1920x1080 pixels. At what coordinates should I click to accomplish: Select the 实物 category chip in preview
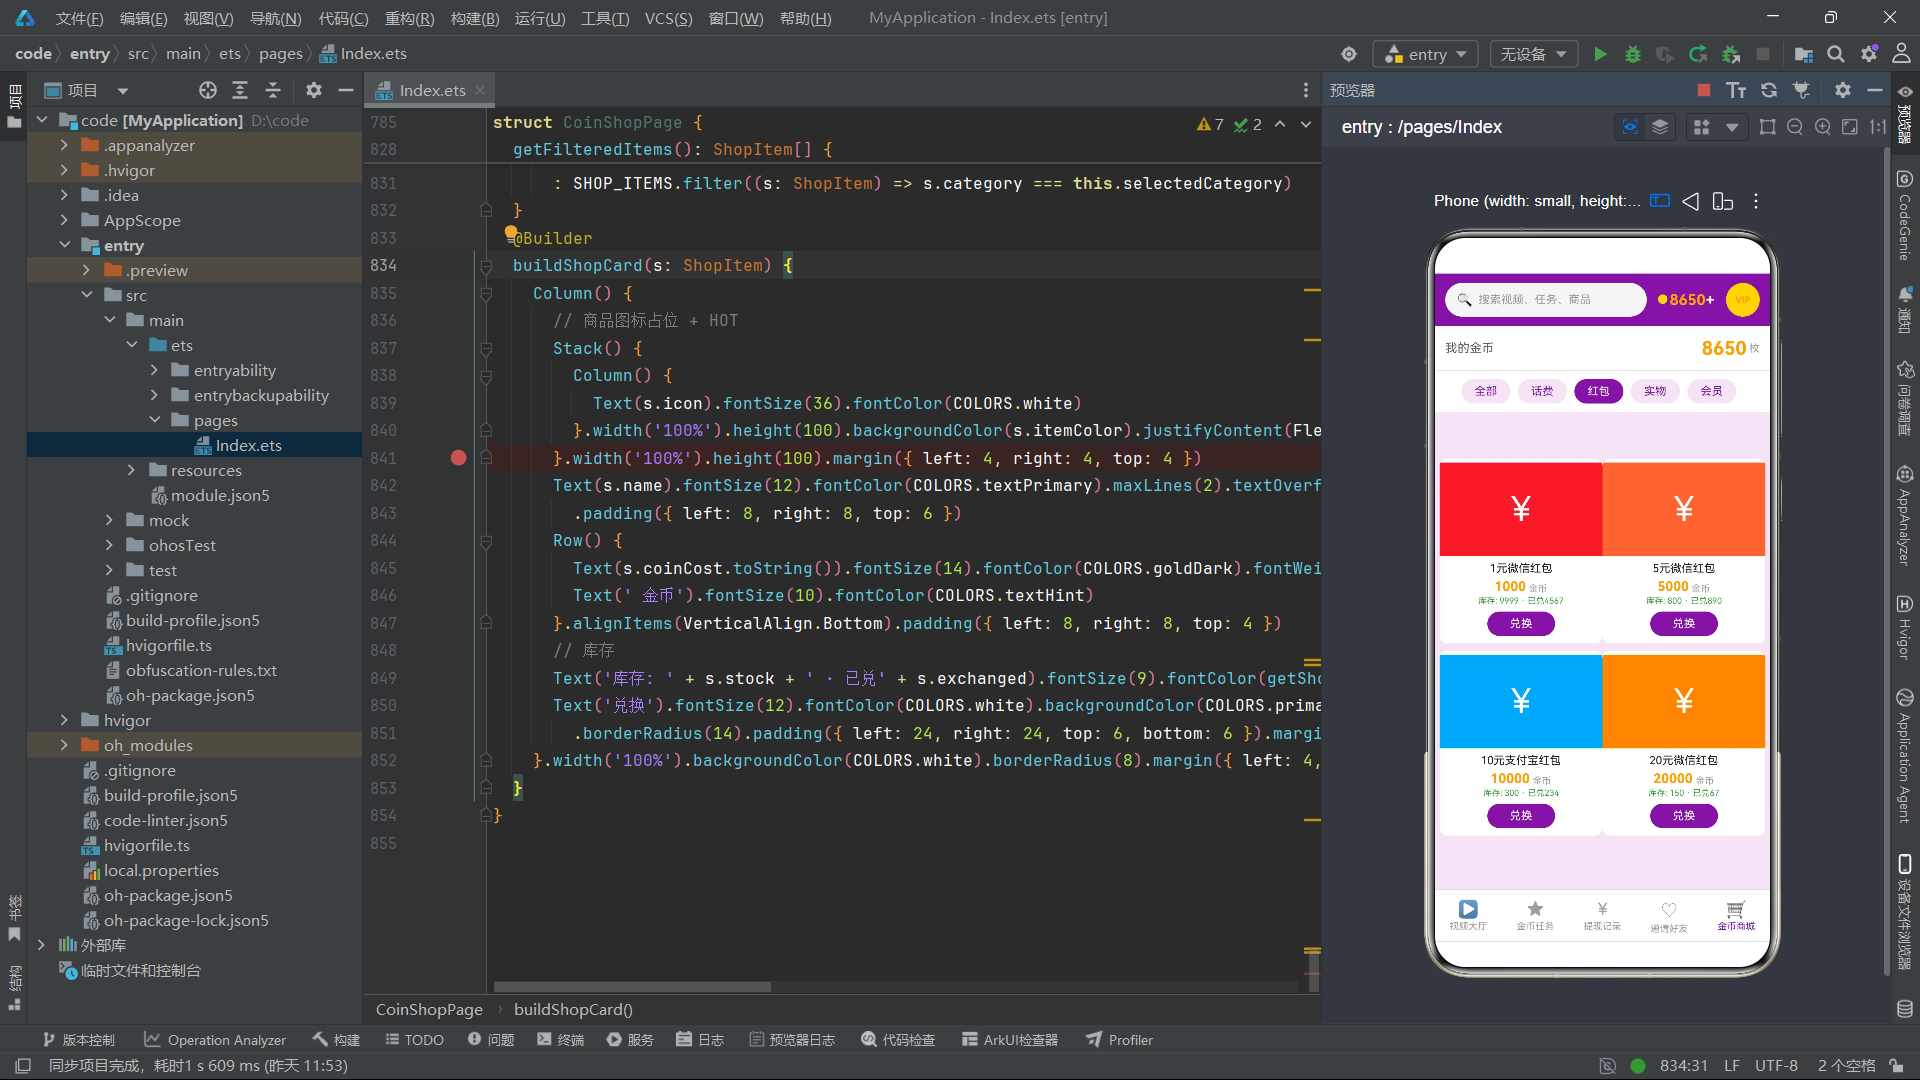[1655, 391]
